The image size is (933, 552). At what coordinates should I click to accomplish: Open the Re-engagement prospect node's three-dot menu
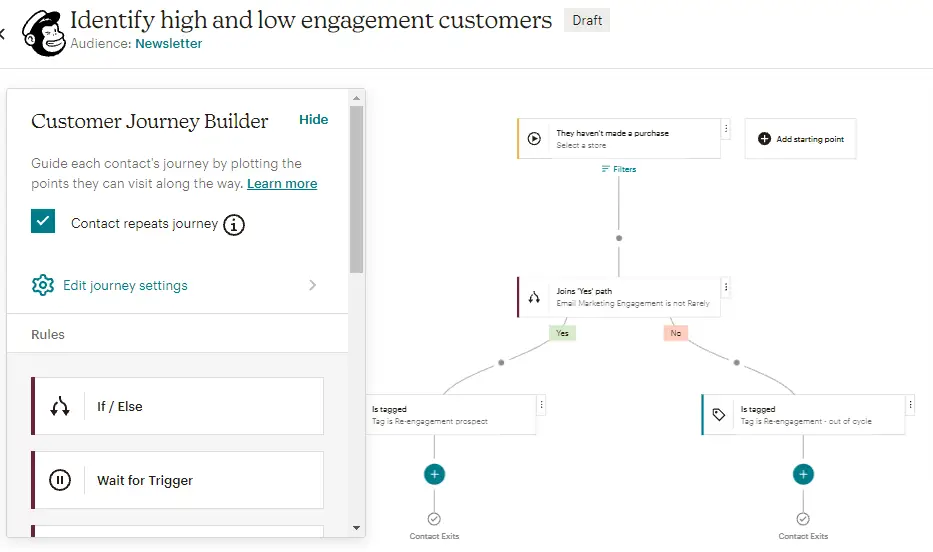point(541,404)
